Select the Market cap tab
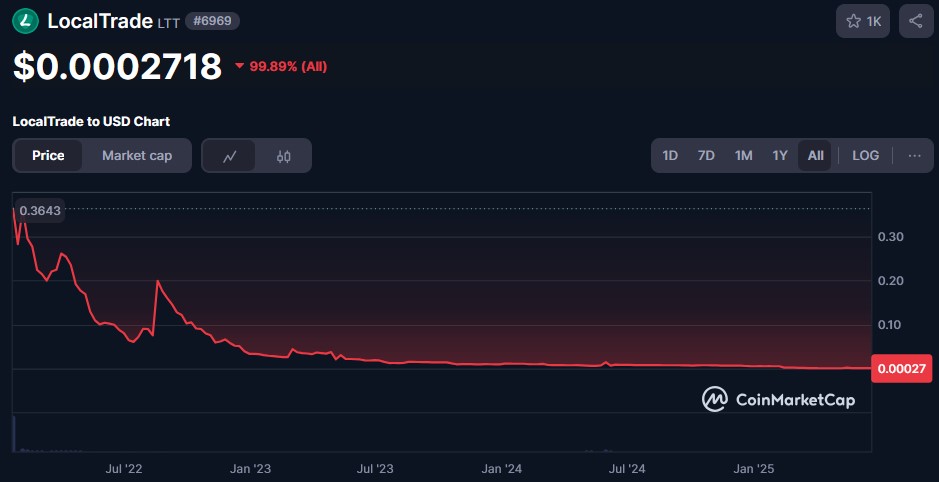The height and width of the screenshot is (482, 939). (x=137, y=156)
